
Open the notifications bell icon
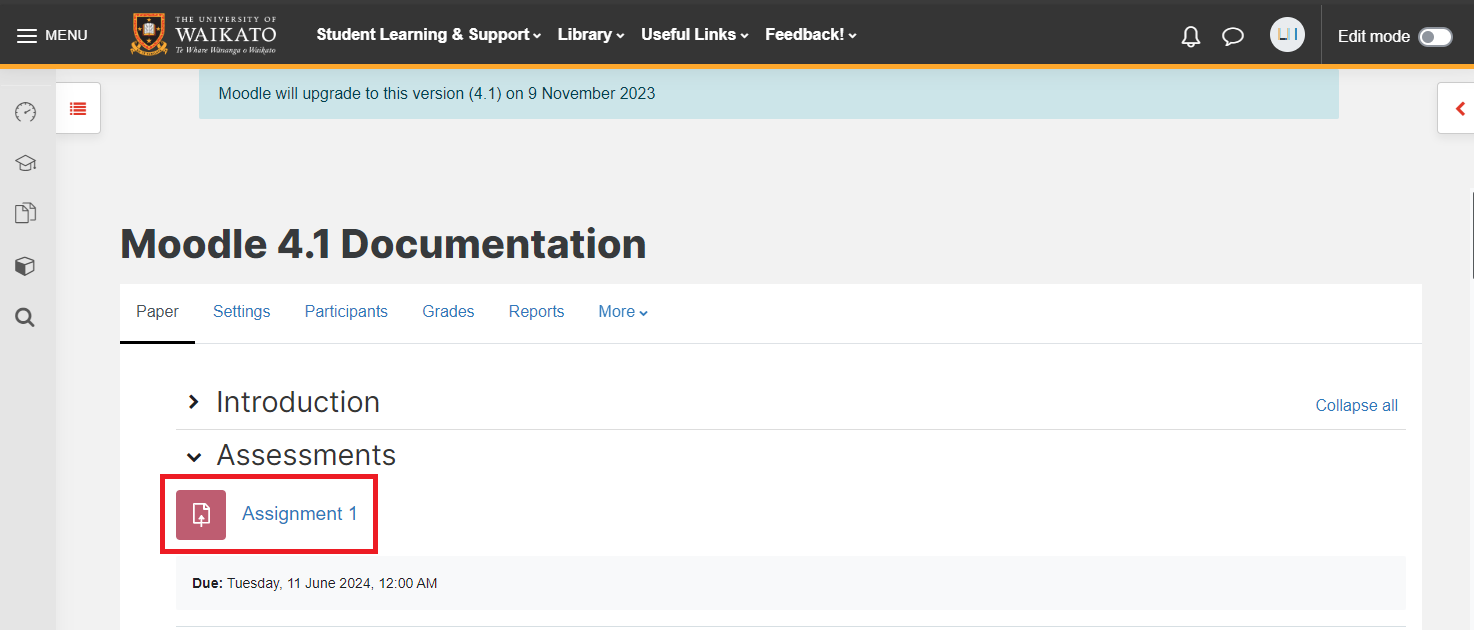pyautogui.click(x=1190, y=37)
